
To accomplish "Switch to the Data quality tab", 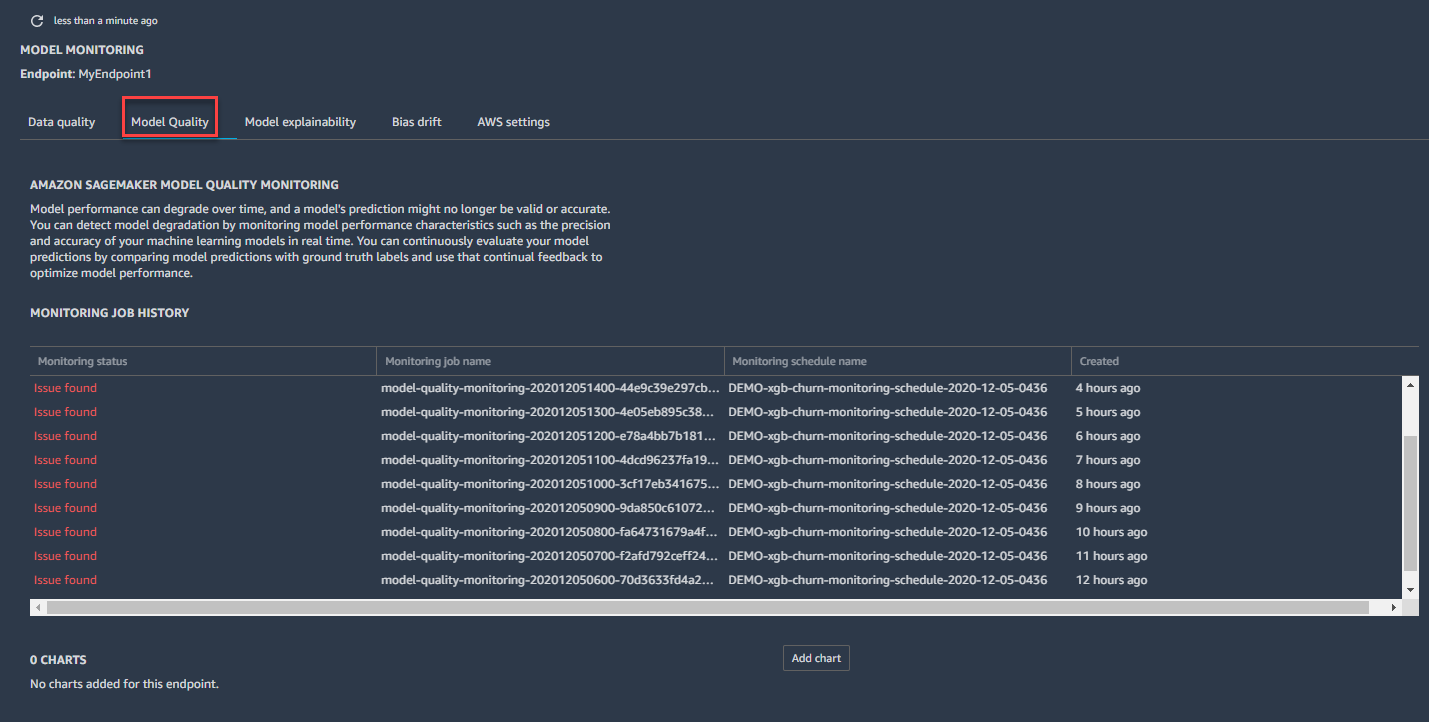I will pyautogui.click(x=61, y=121).
